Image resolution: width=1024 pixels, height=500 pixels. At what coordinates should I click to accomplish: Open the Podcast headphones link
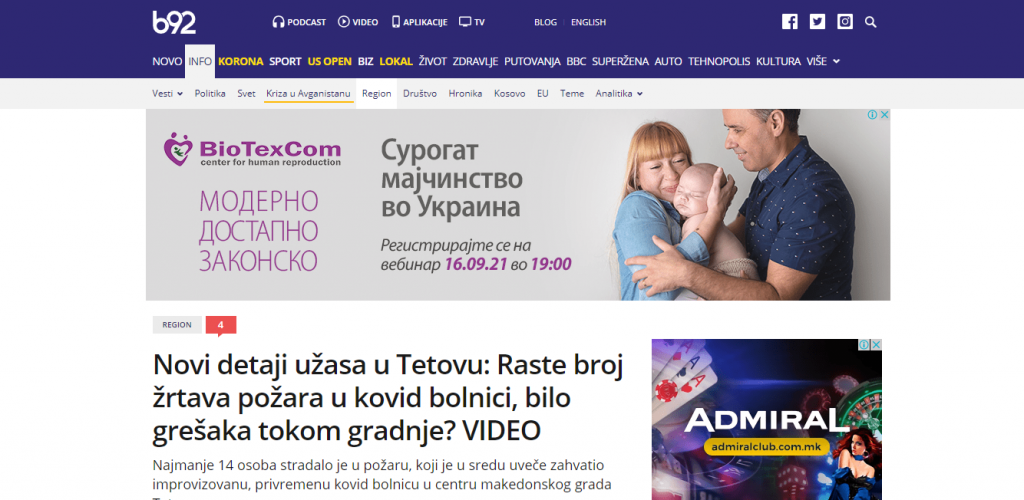click(x=299, y=22)
